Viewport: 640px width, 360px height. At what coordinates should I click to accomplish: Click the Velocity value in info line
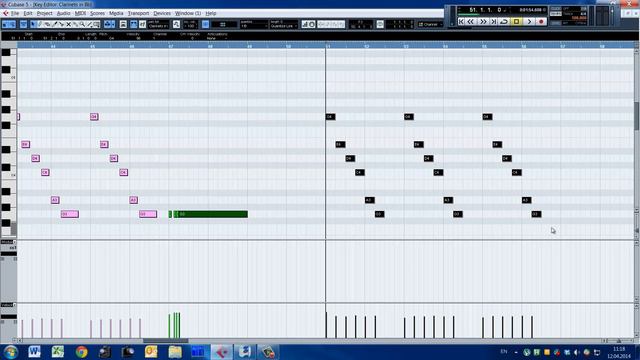[x=138, y=38]
